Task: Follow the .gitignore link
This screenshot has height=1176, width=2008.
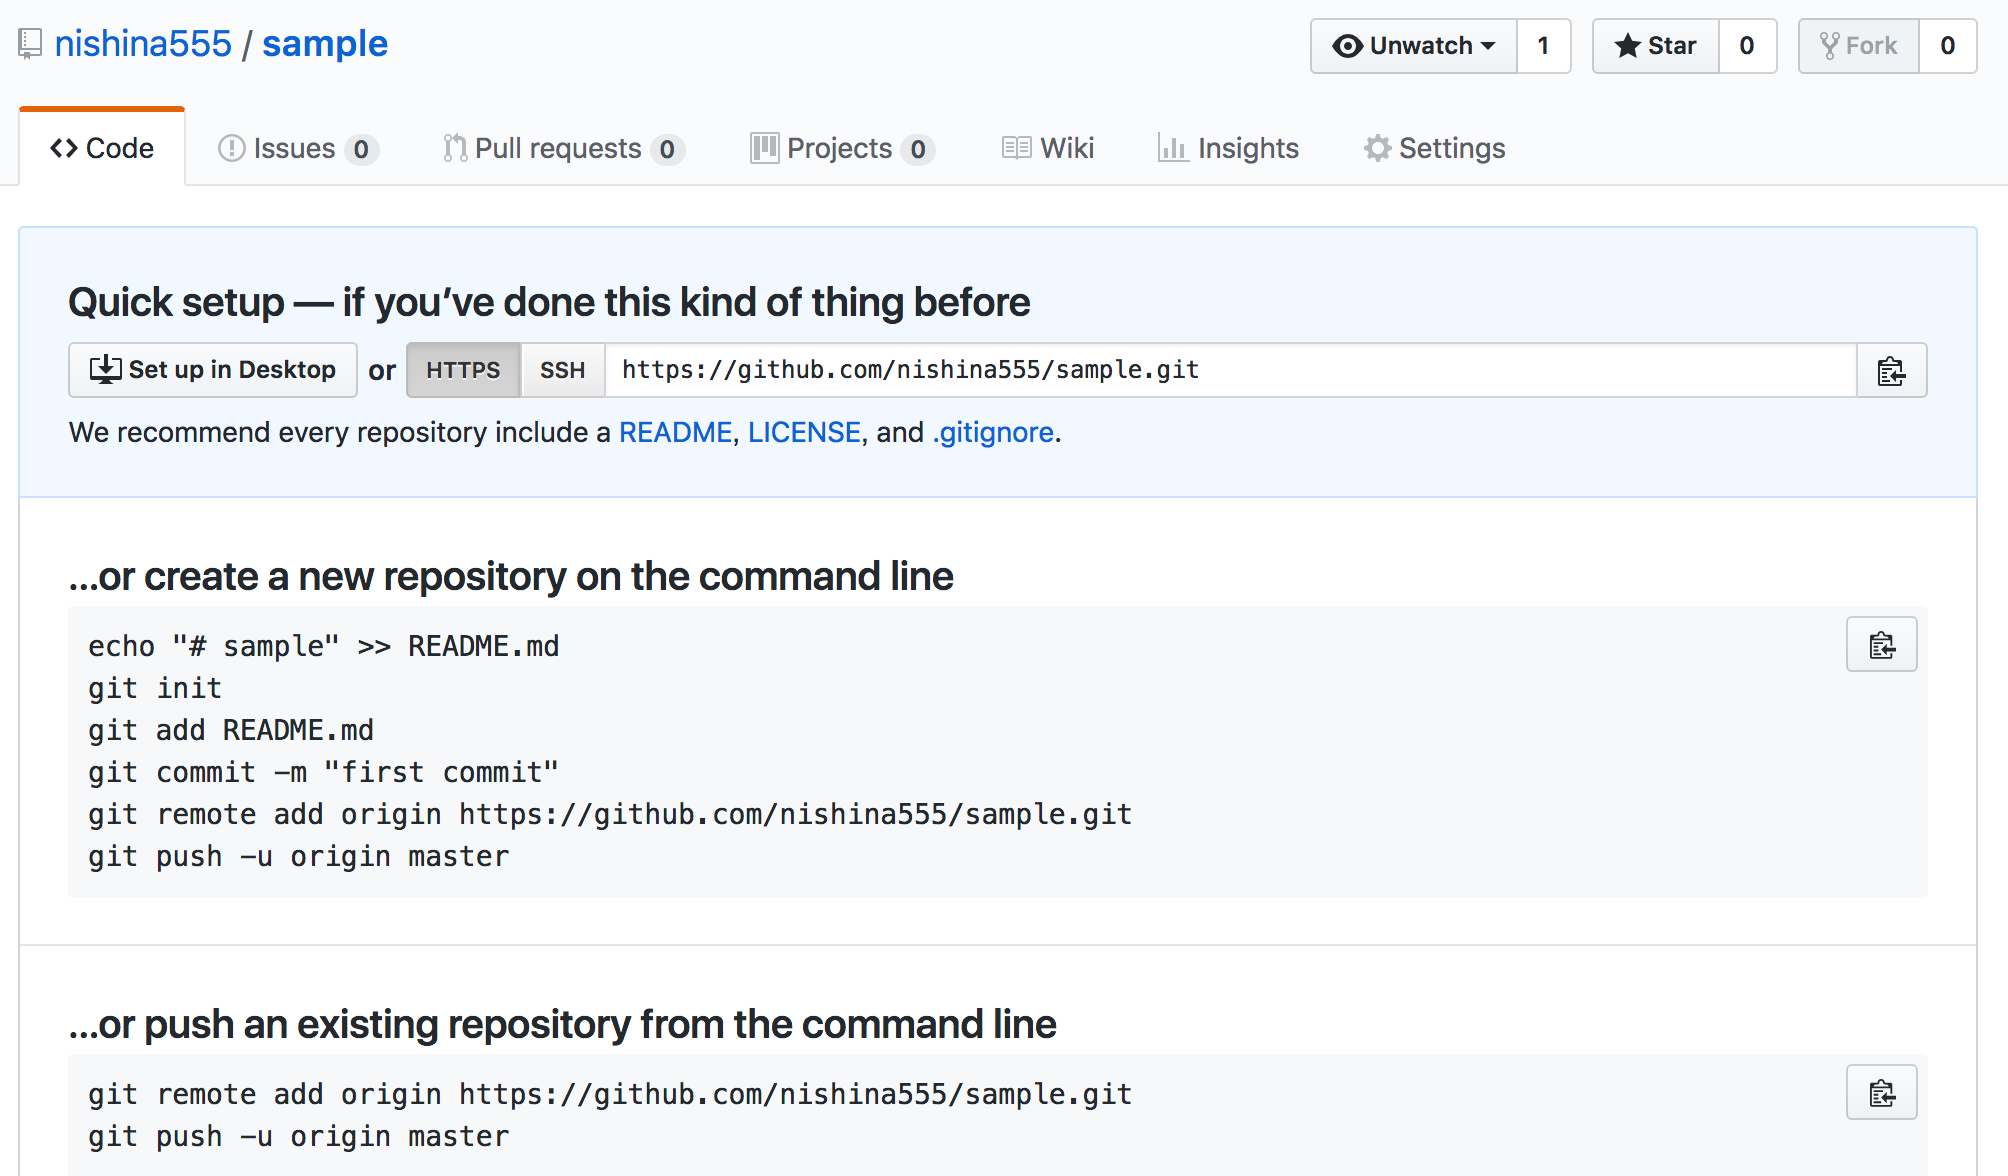Action: pos(993,432)
